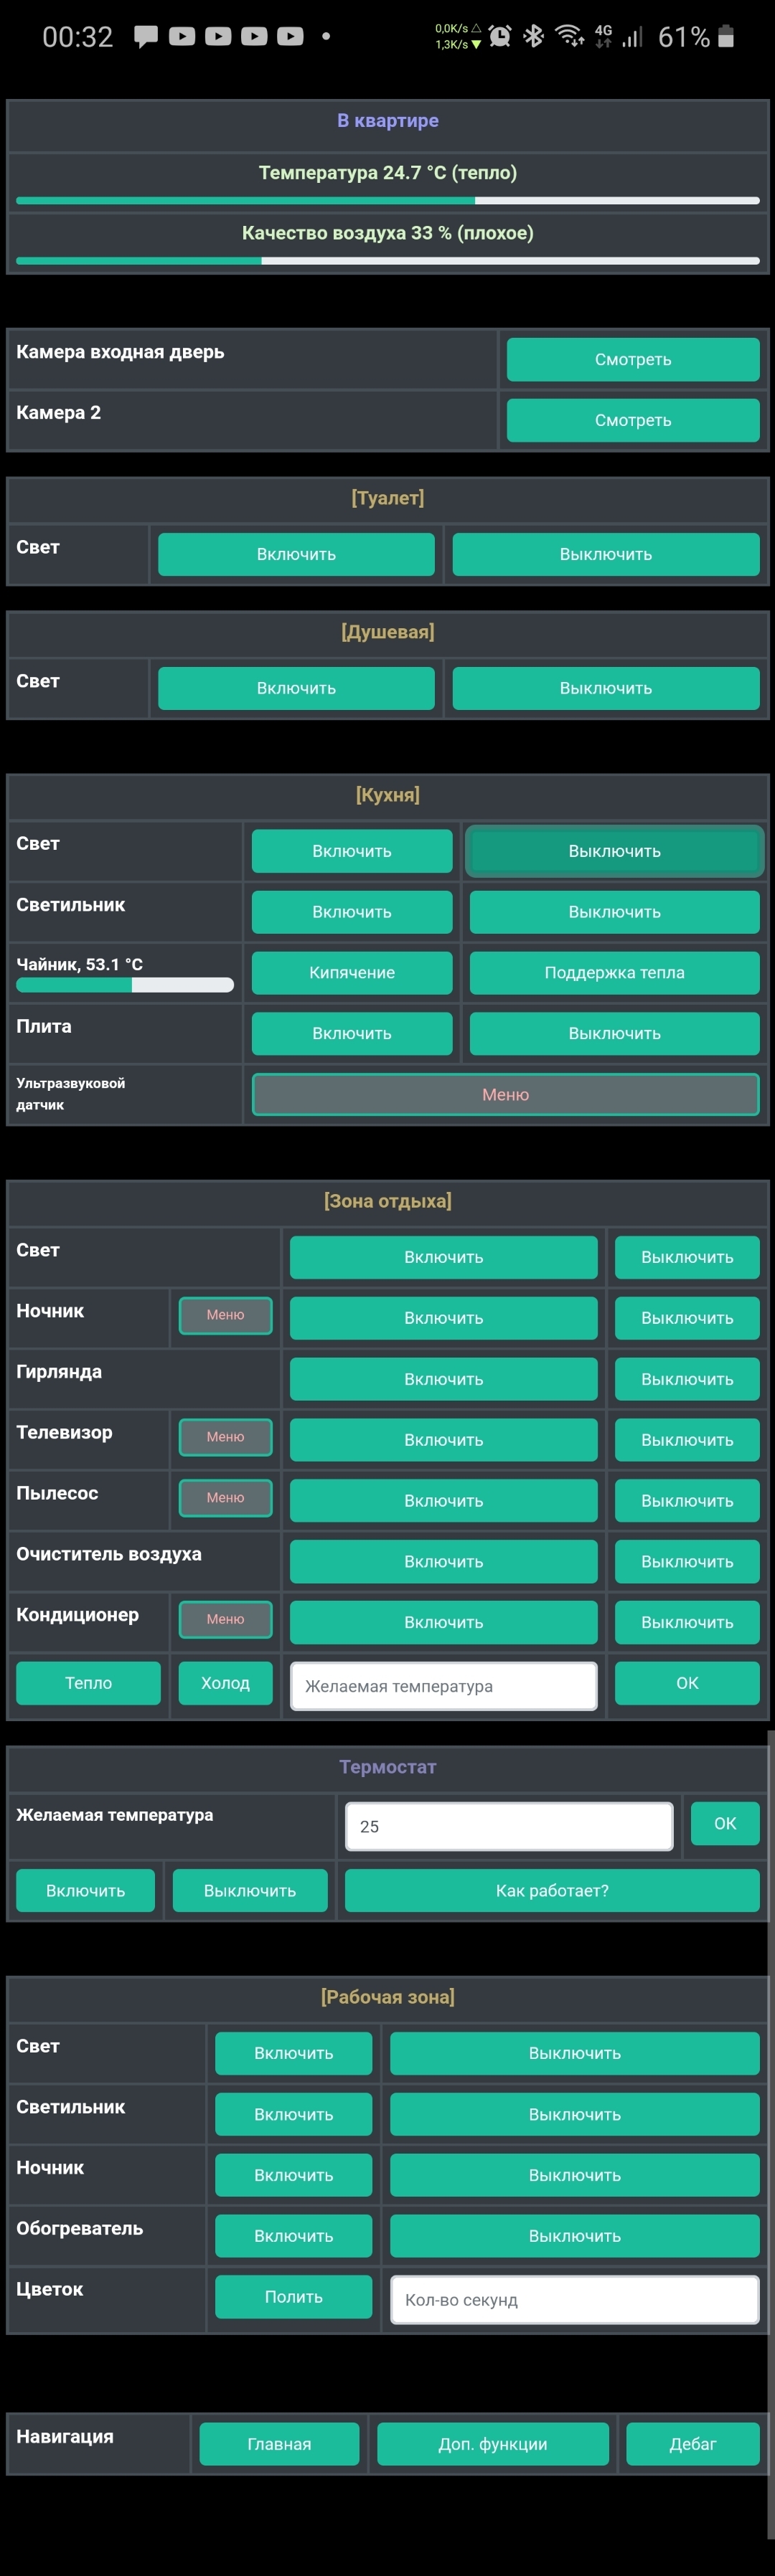Turn off the Зона отдыха light

coord(687,1257)
